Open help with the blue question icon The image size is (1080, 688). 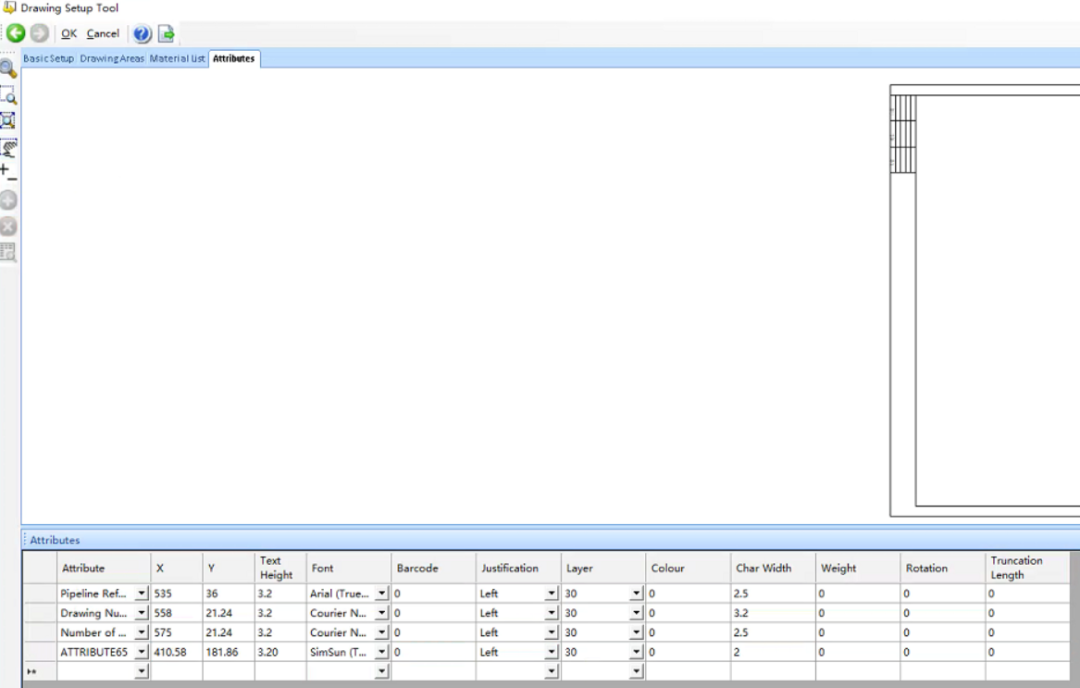(x=142, y=34)
